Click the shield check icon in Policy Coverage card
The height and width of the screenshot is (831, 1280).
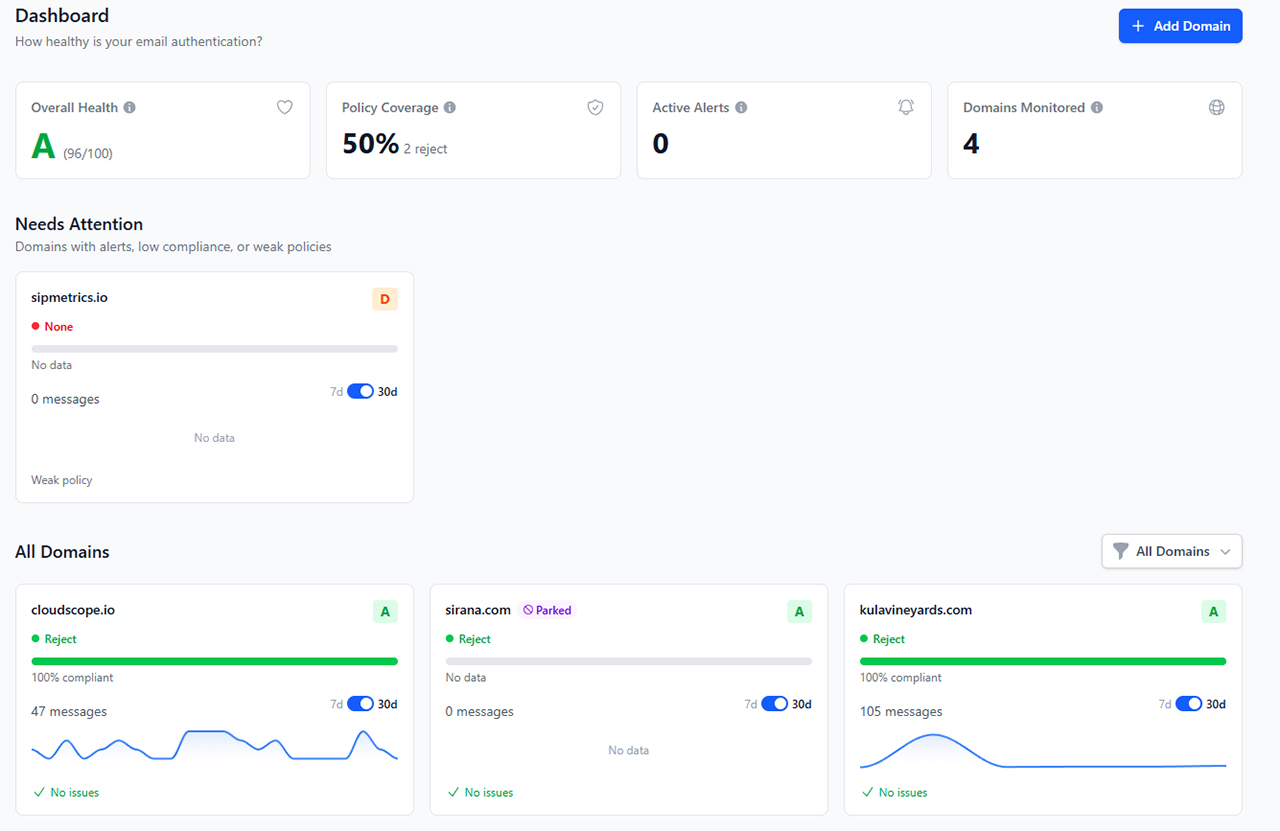[595, 107]
